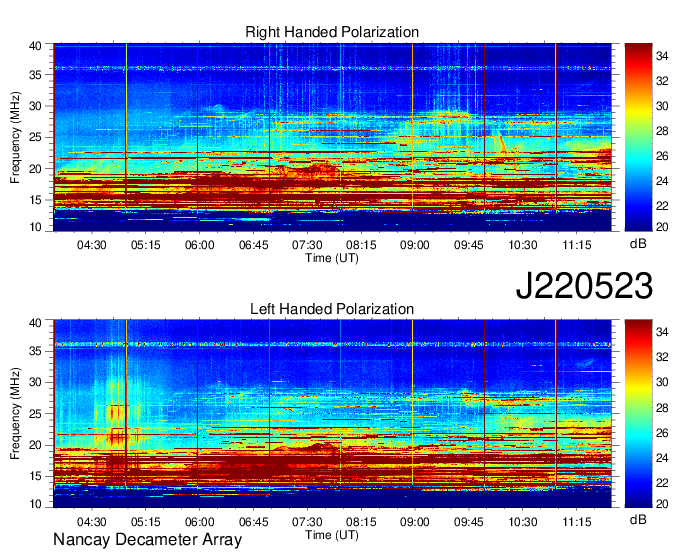Click the Left Handed Polarization spectrogram
680x552 pixels.
(332, 414)
